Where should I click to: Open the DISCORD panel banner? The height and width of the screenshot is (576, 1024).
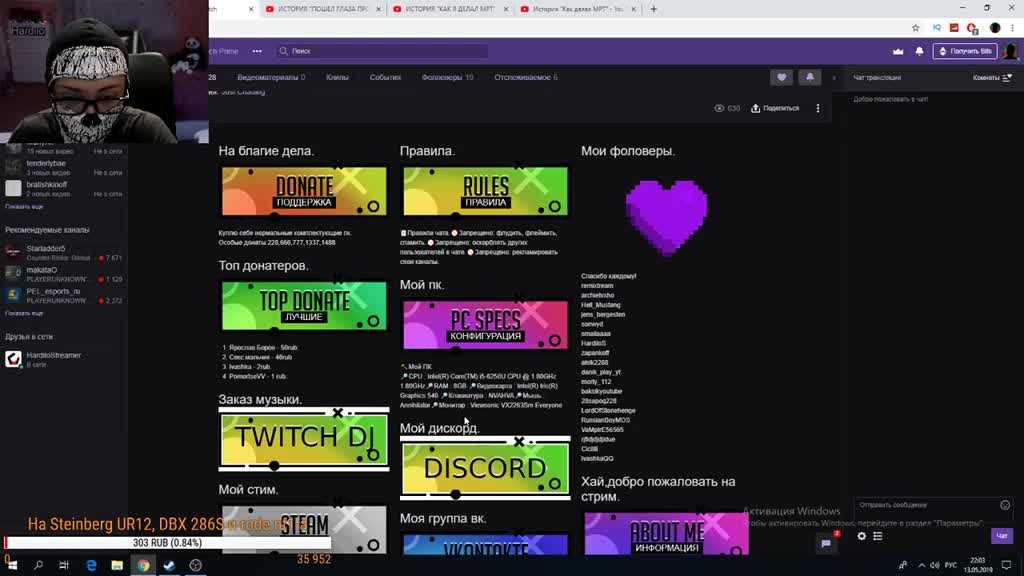[x=485, y=468]
